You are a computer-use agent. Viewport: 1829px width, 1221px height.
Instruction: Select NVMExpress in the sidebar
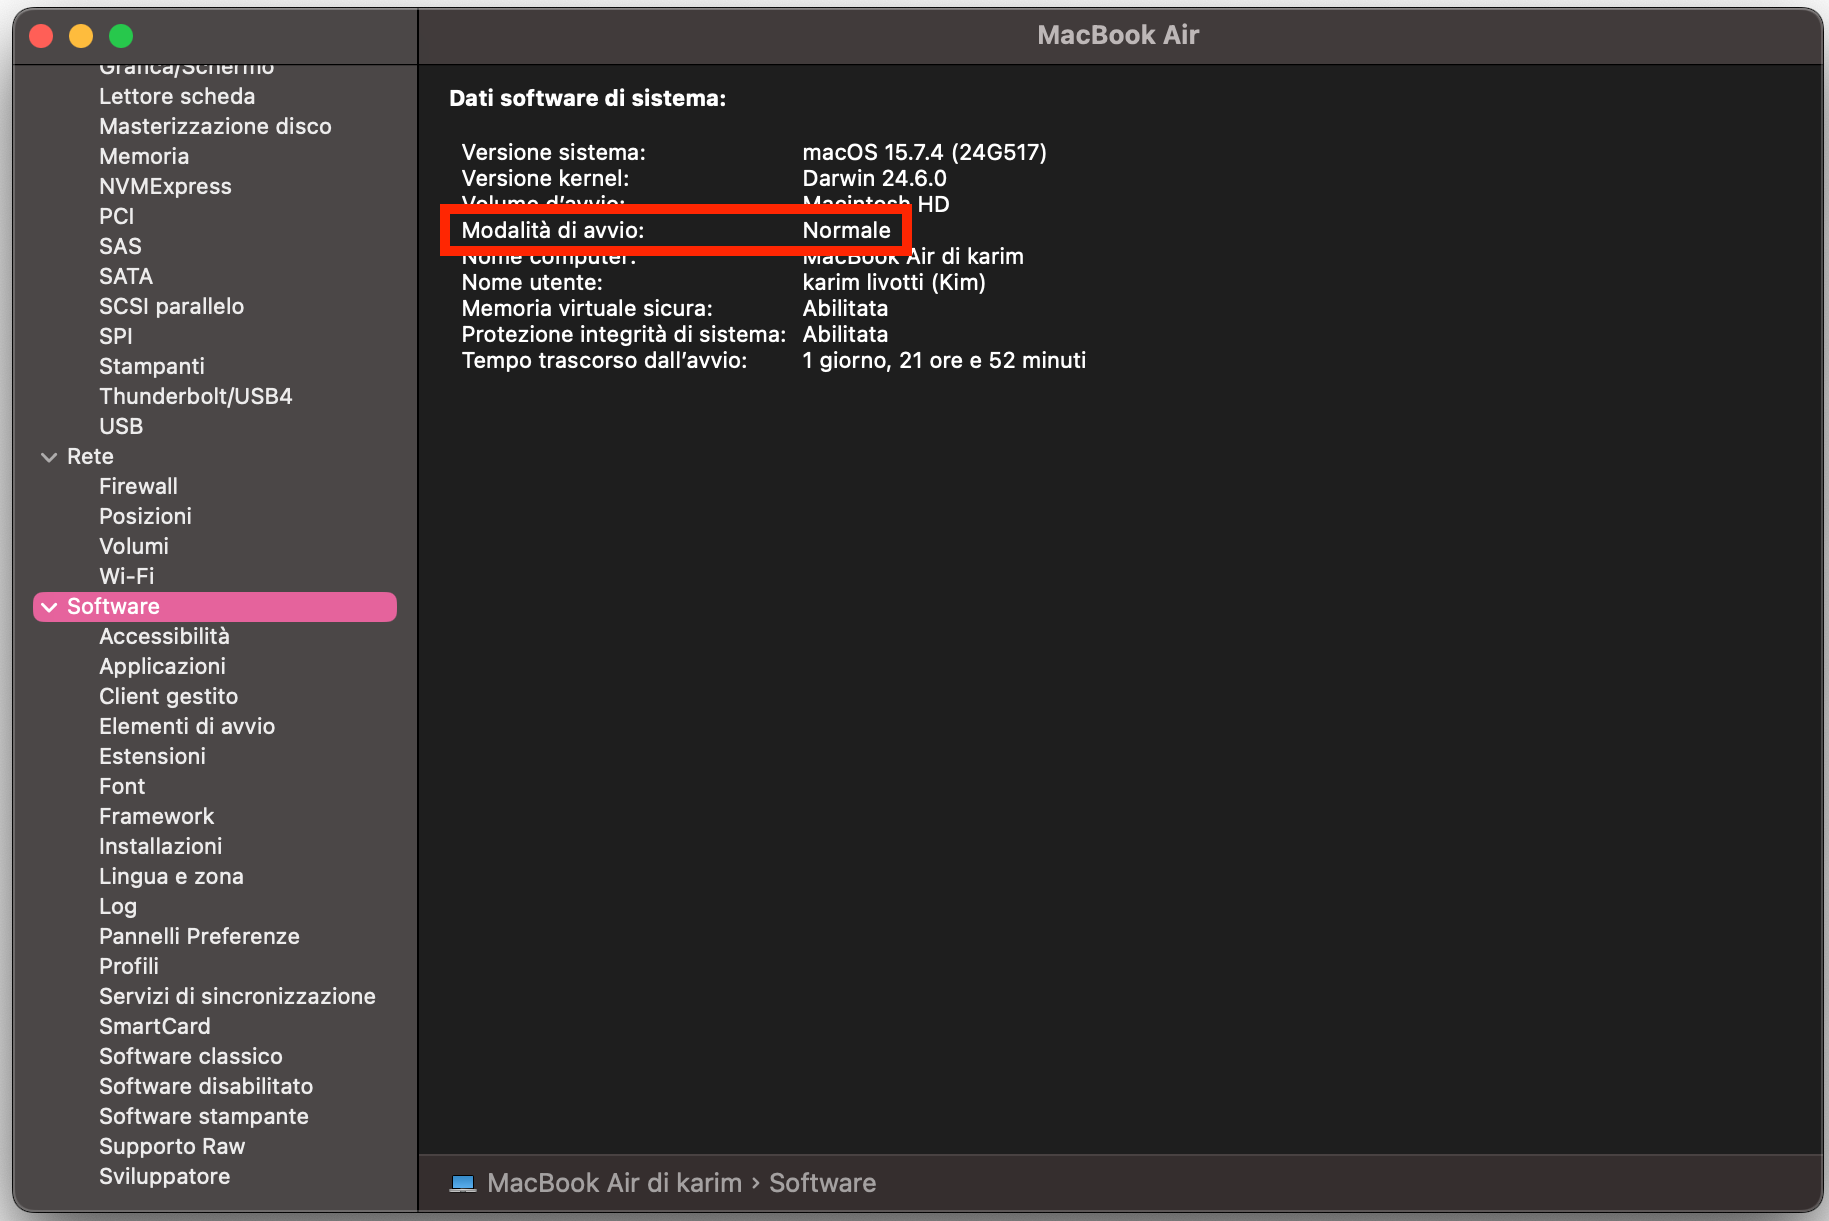(165, 186)
